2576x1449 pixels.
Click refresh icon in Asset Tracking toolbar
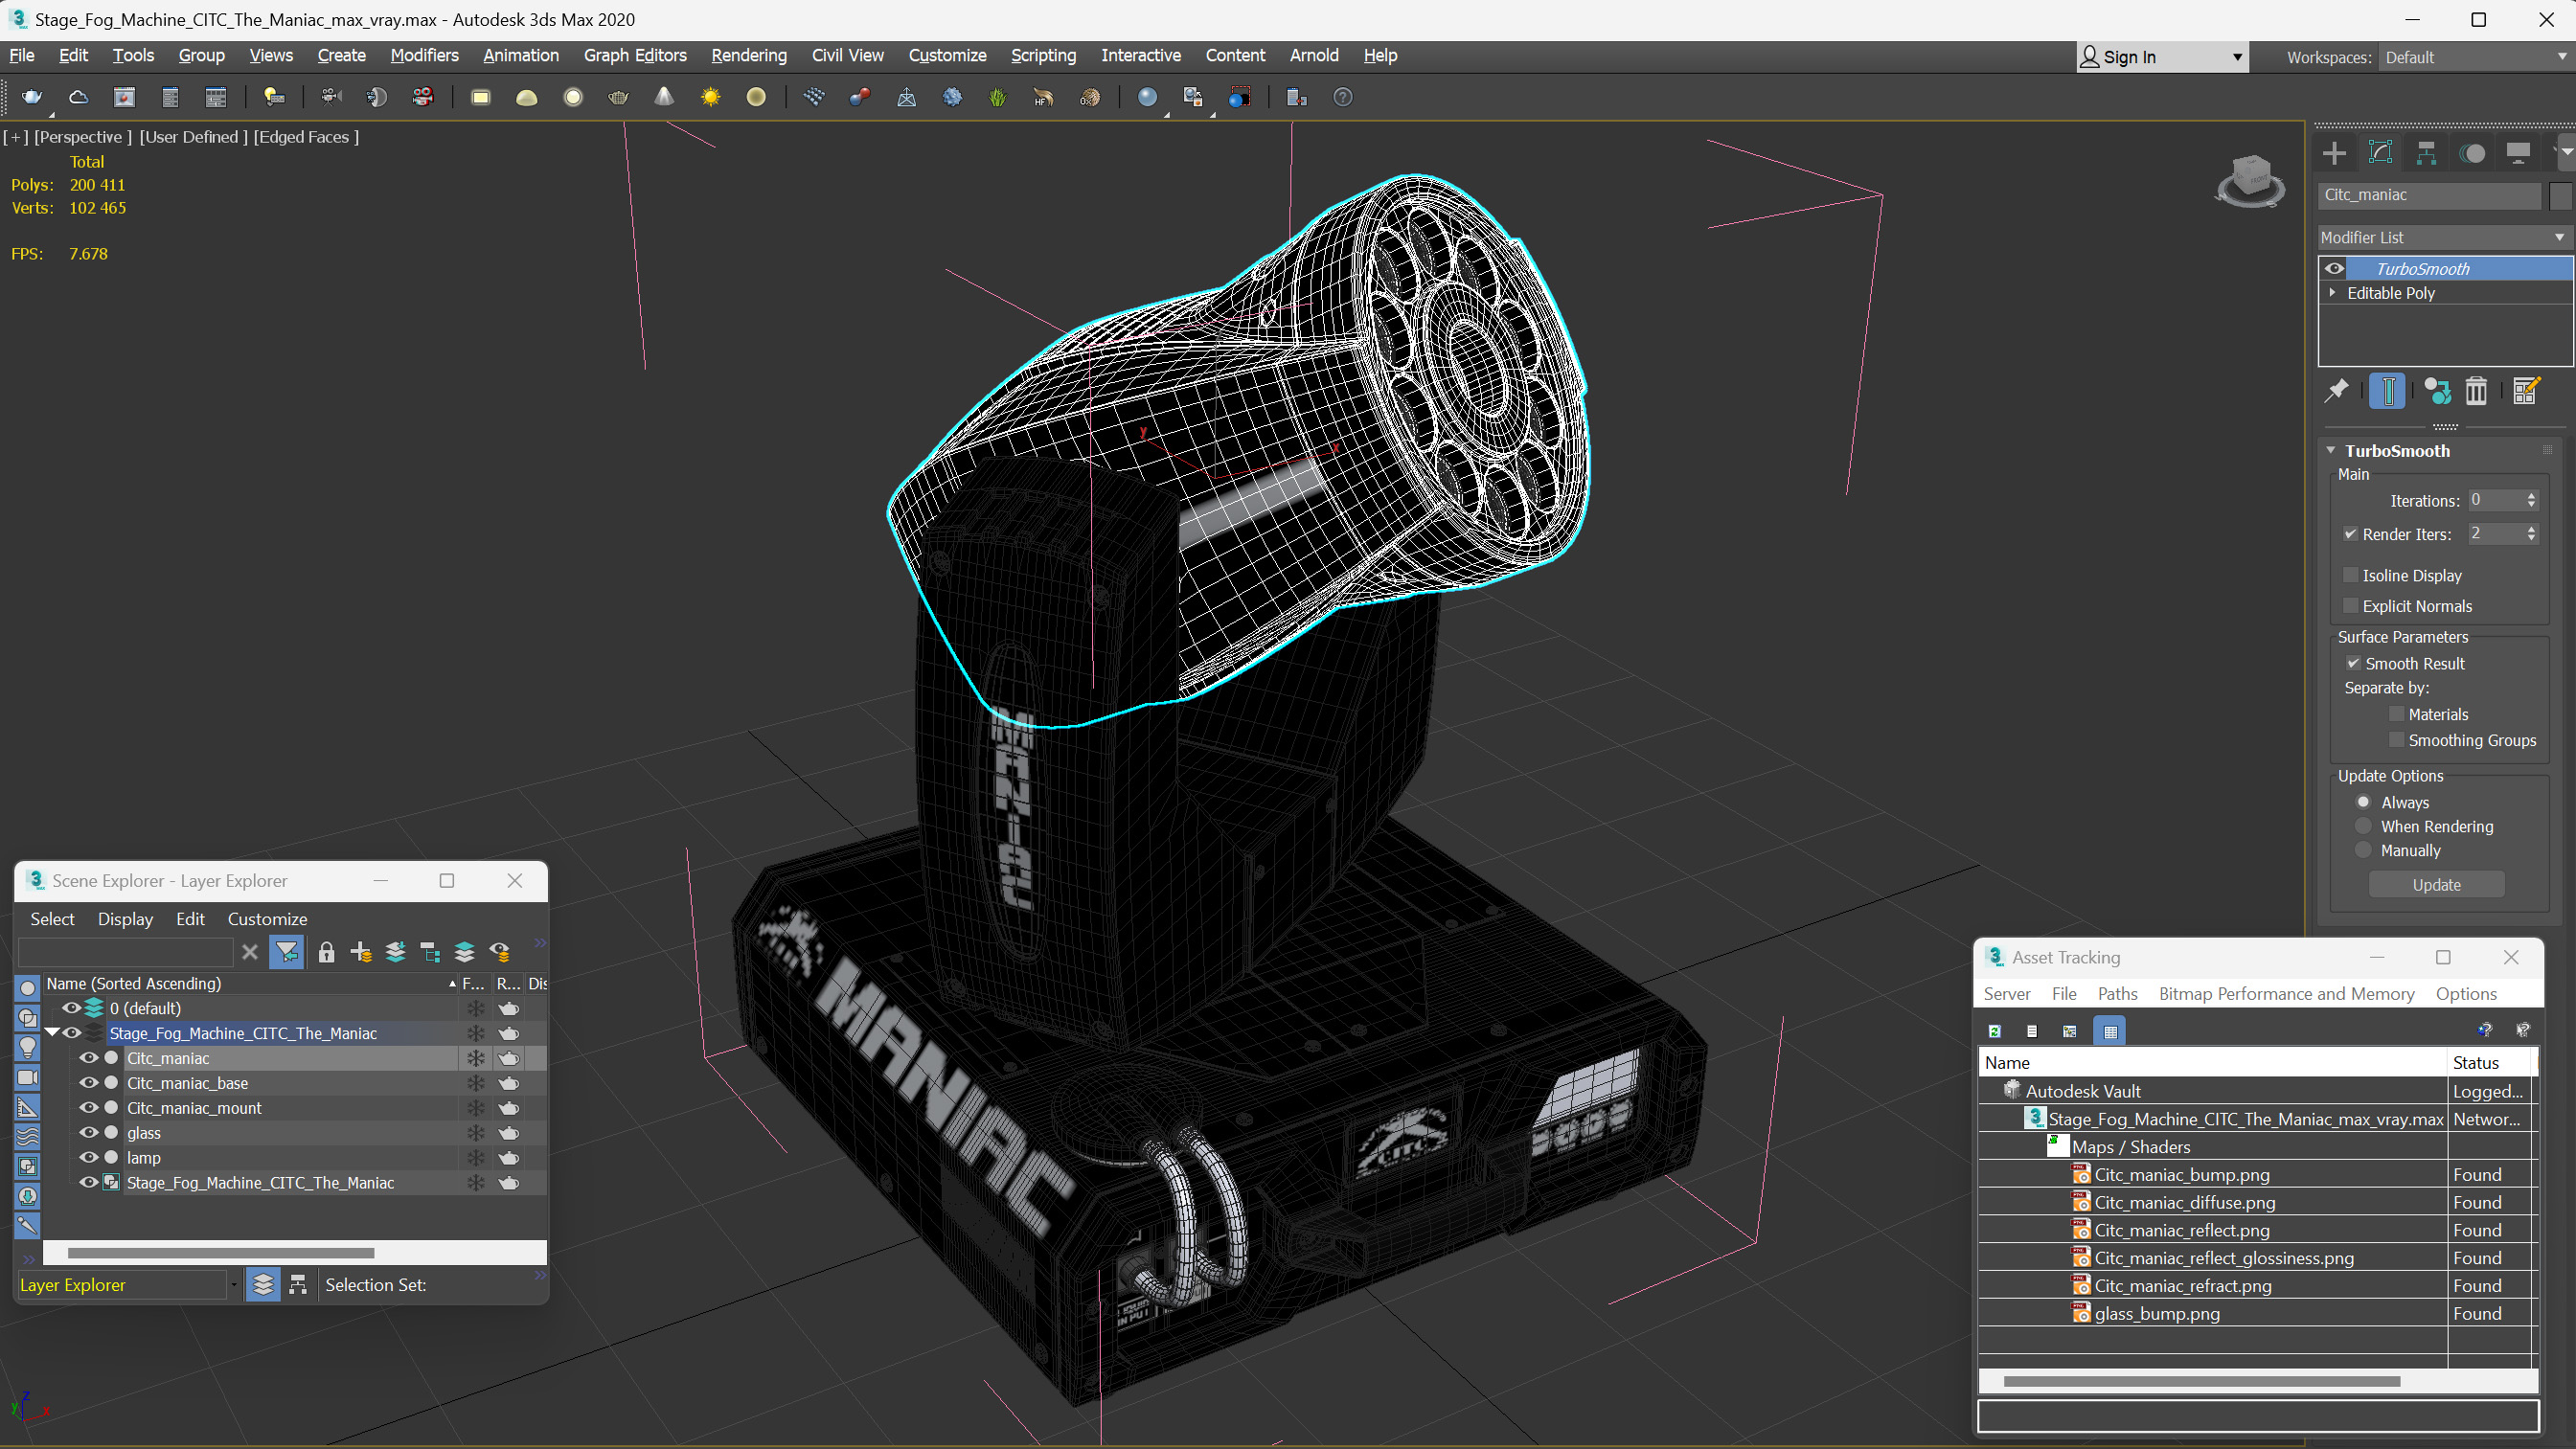(x=1995, y=1031)
